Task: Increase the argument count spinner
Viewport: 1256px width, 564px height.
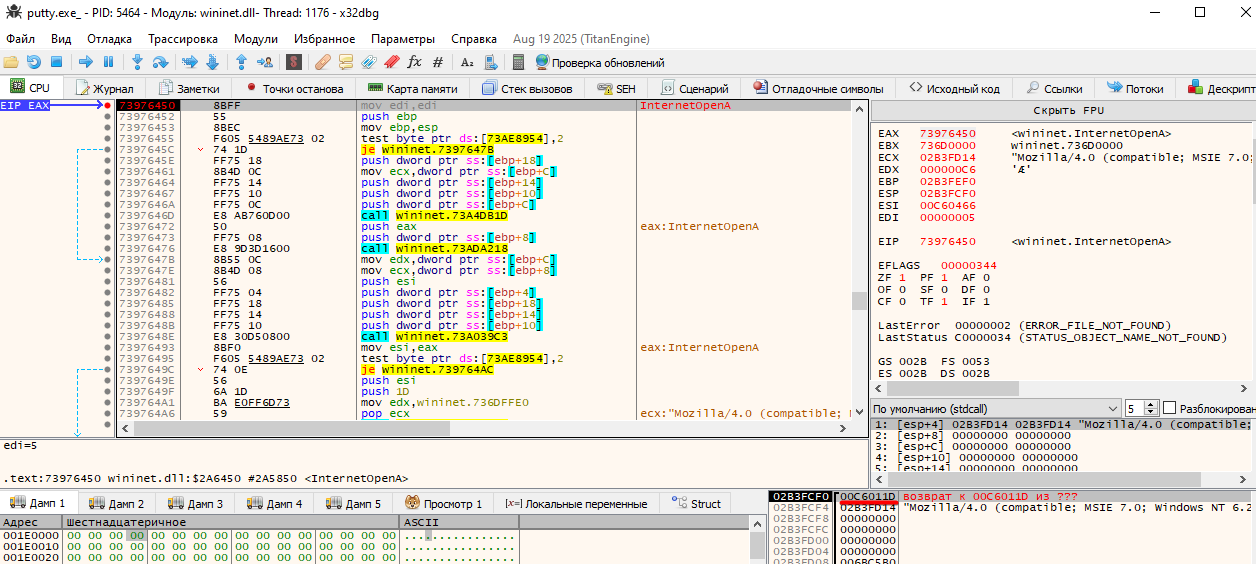Action: [x=1151, y=405]
